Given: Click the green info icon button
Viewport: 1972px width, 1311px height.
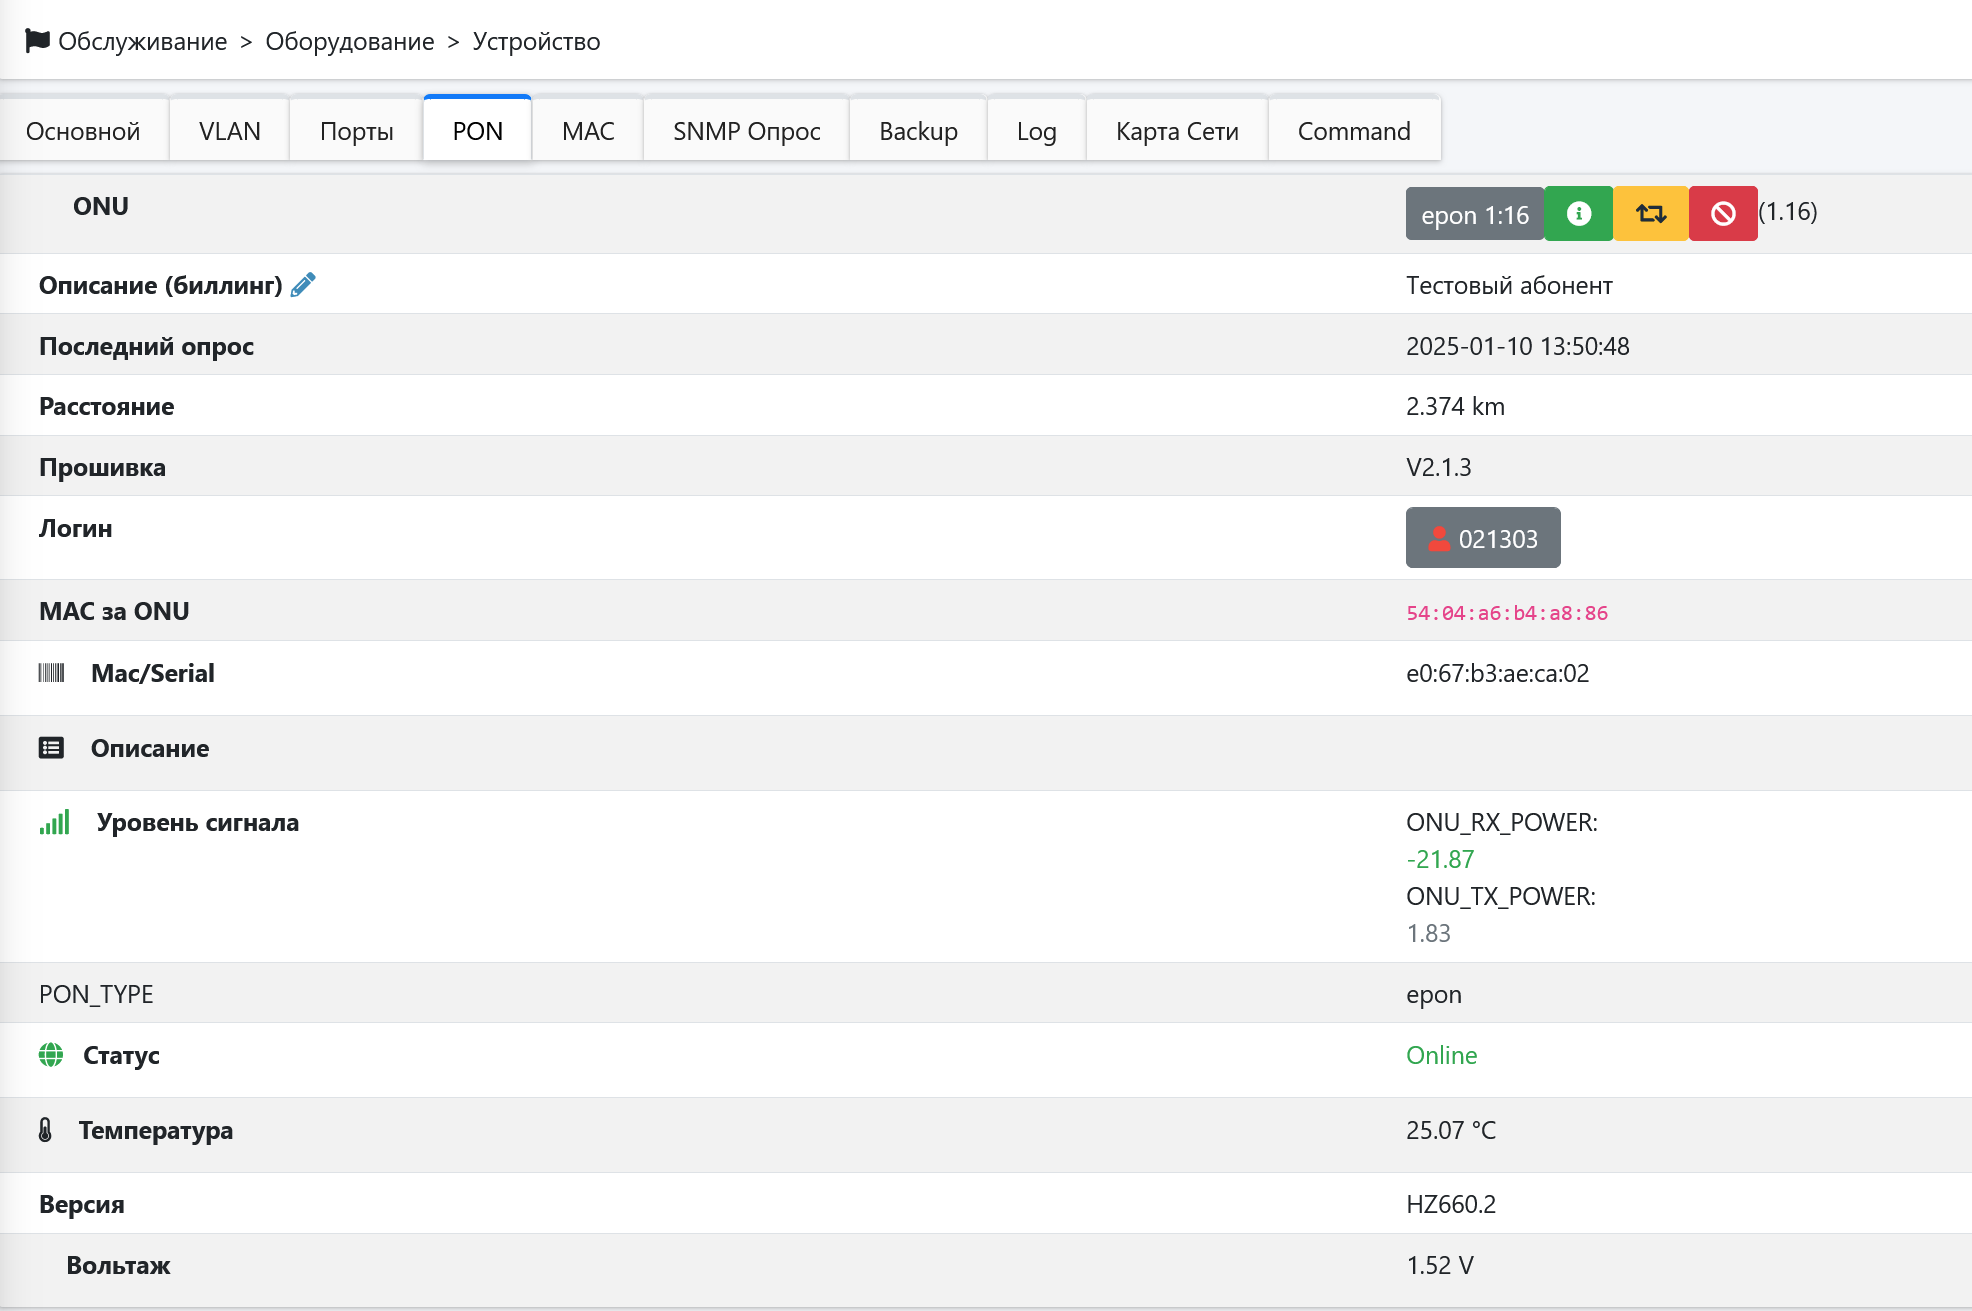Looking at the screenshot, I should [1578, 214].
